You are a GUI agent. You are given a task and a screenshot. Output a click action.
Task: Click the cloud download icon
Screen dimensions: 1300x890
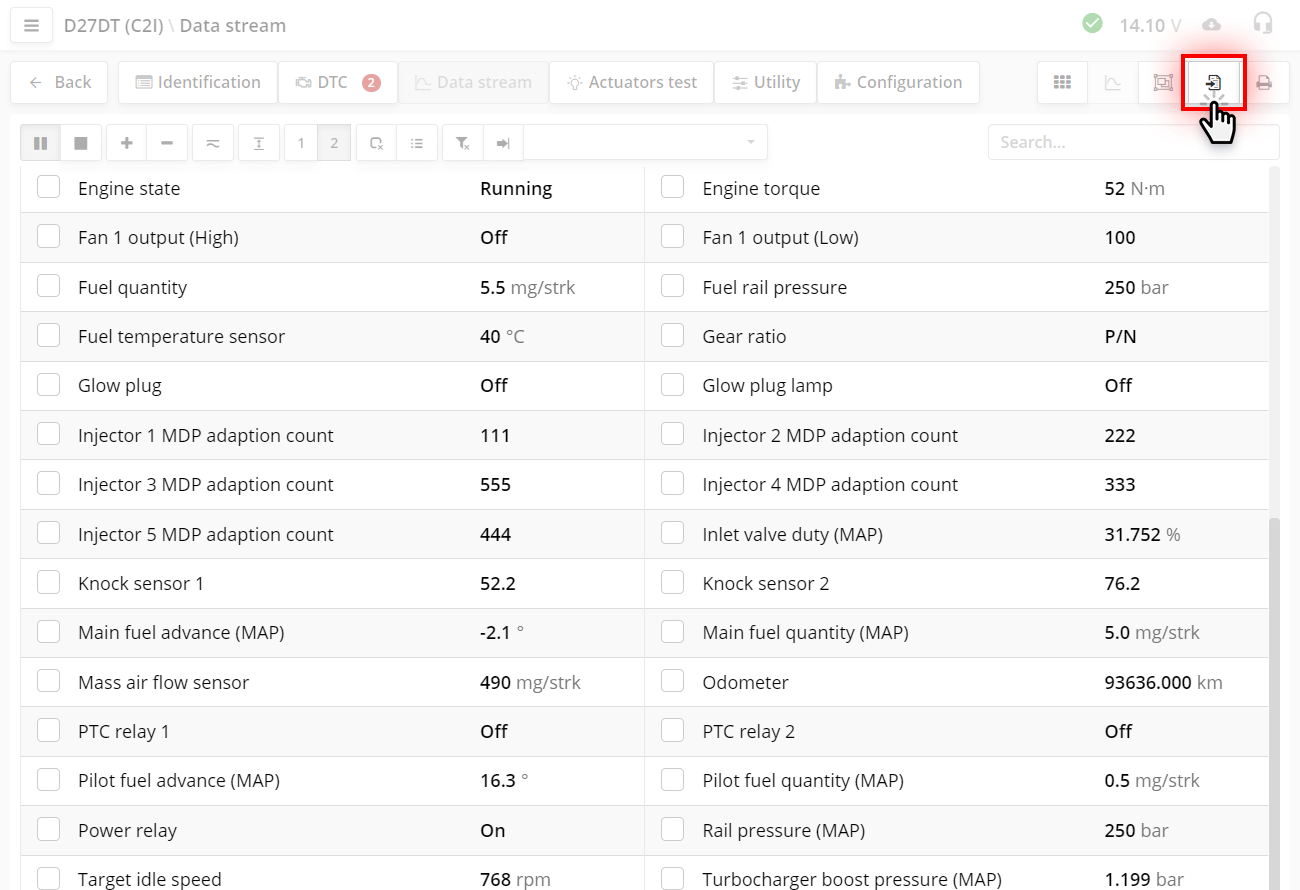click(x=1211, y=25)
